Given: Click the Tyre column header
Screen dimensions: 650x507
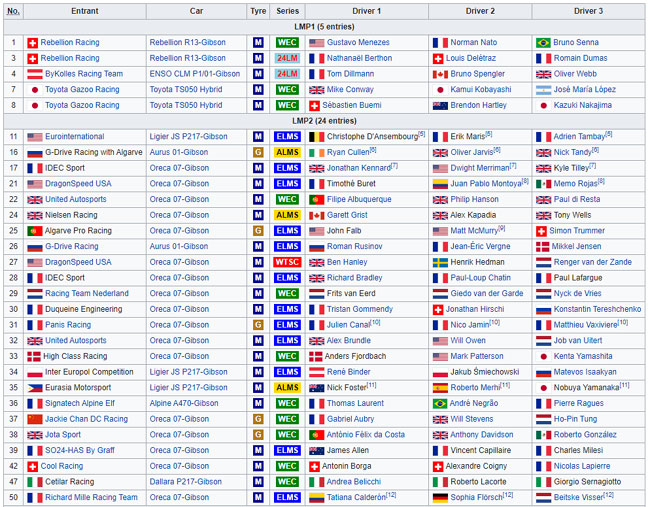Looking at the screenshot, I should tap(258, 11).
